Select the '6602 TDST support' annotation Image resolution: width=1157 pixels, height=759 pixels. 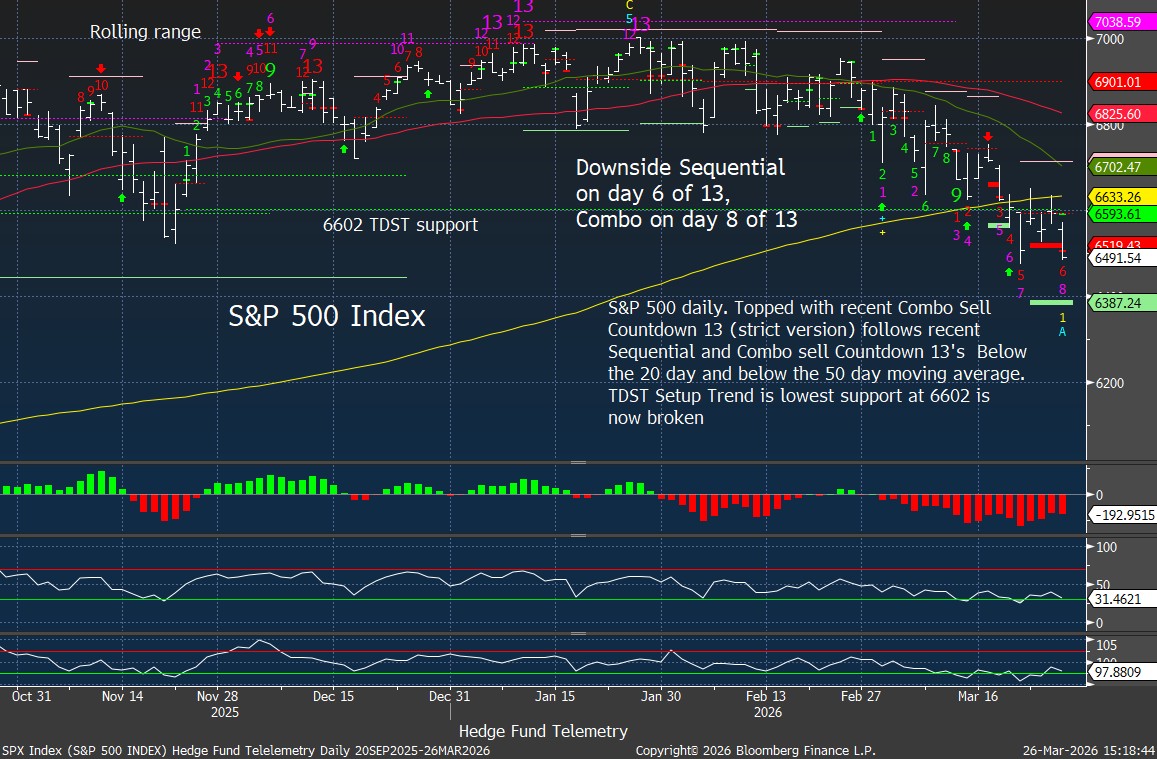click(400, 225)
